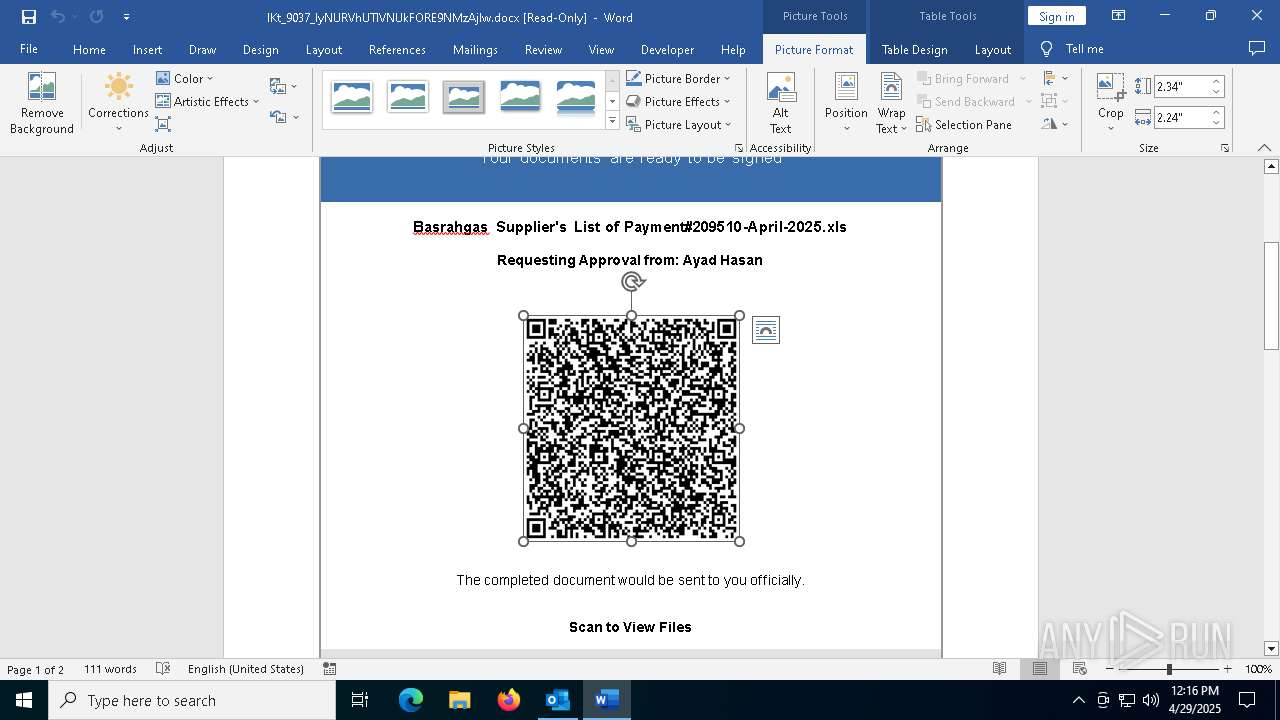Open the Picture Layout dropdown
Viewport: 1280px width, 720px height.
pyautogui.click(x=679, y=124)
